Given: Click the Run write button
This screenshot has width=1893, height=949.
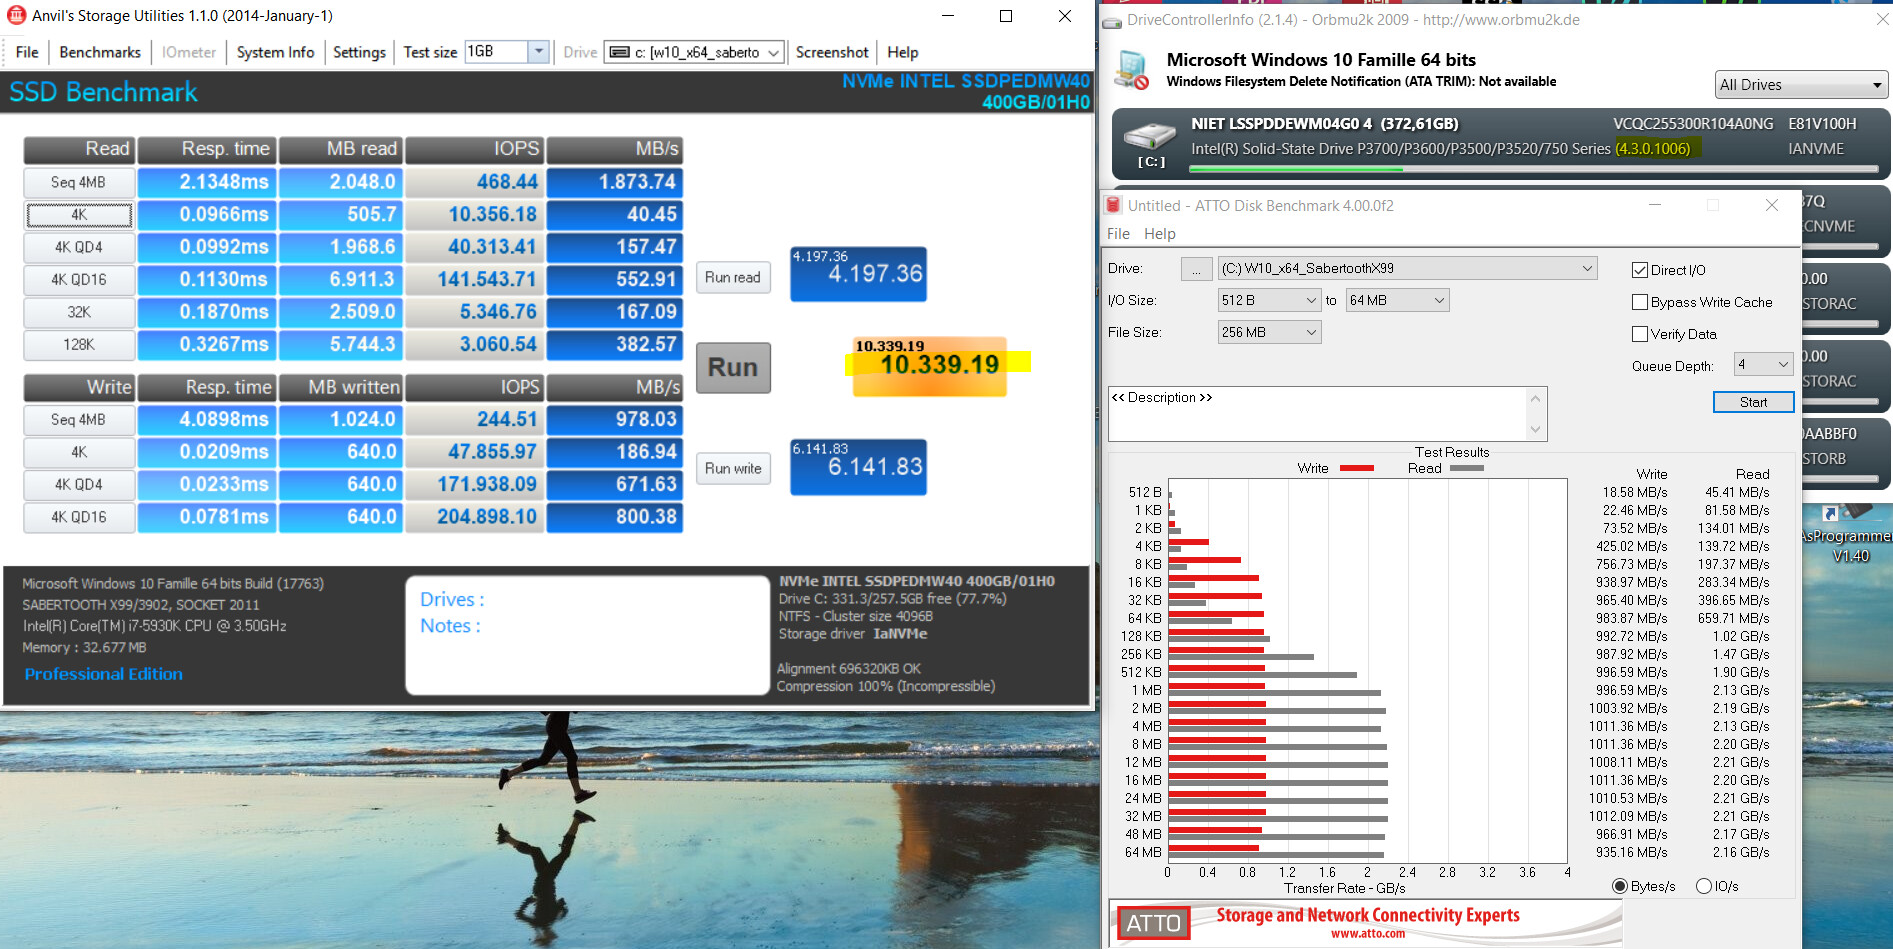Looking at the screenshot, I should [x=733, y=468].
